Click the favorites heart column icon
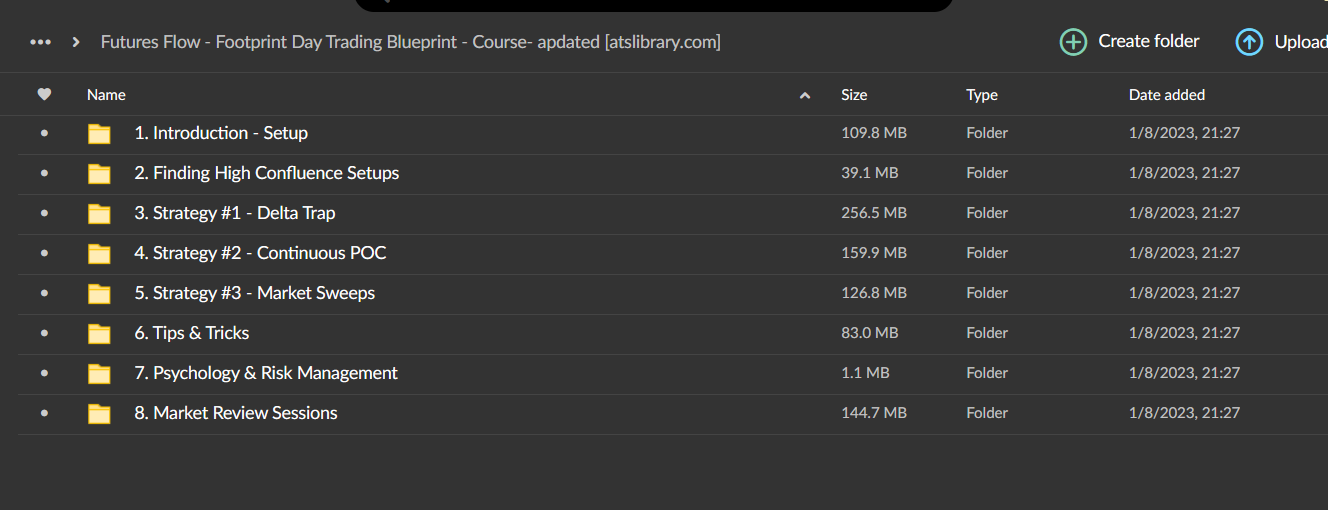The height and width of the screenshot is (510, 1328). (x=44, y=95)
